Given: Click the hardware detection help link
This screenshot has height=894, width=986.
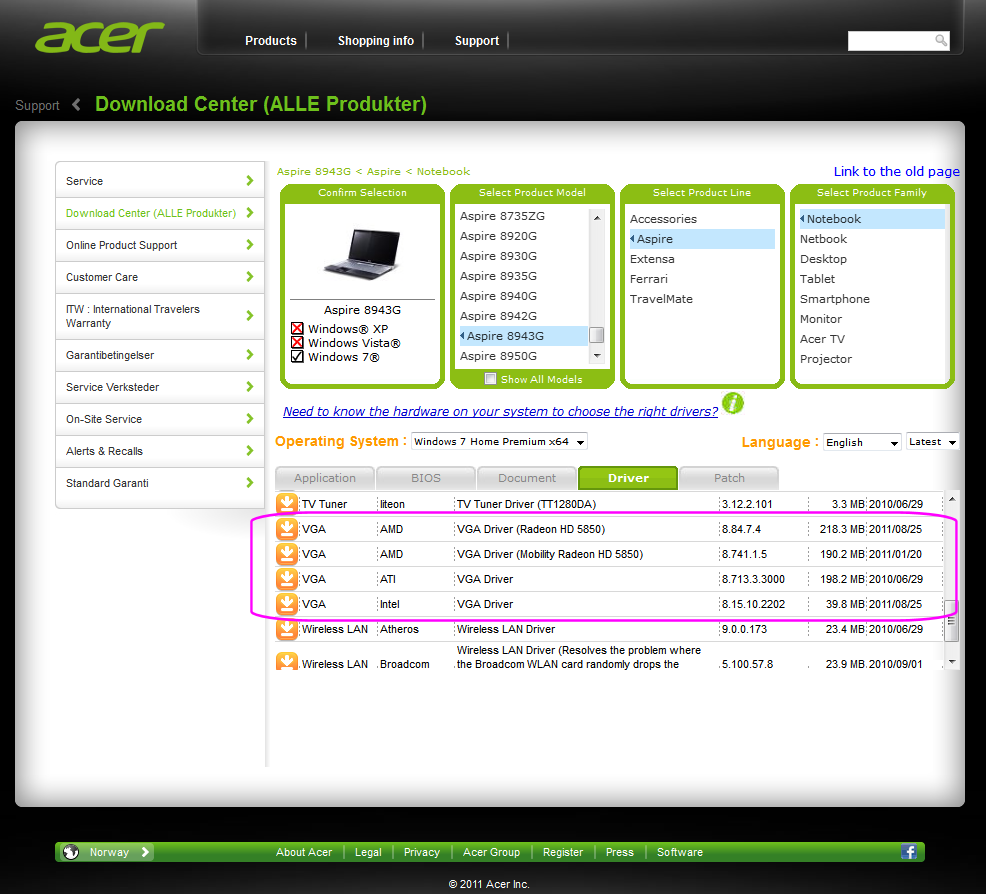Looking at the screenshot, I should [500, 411].
